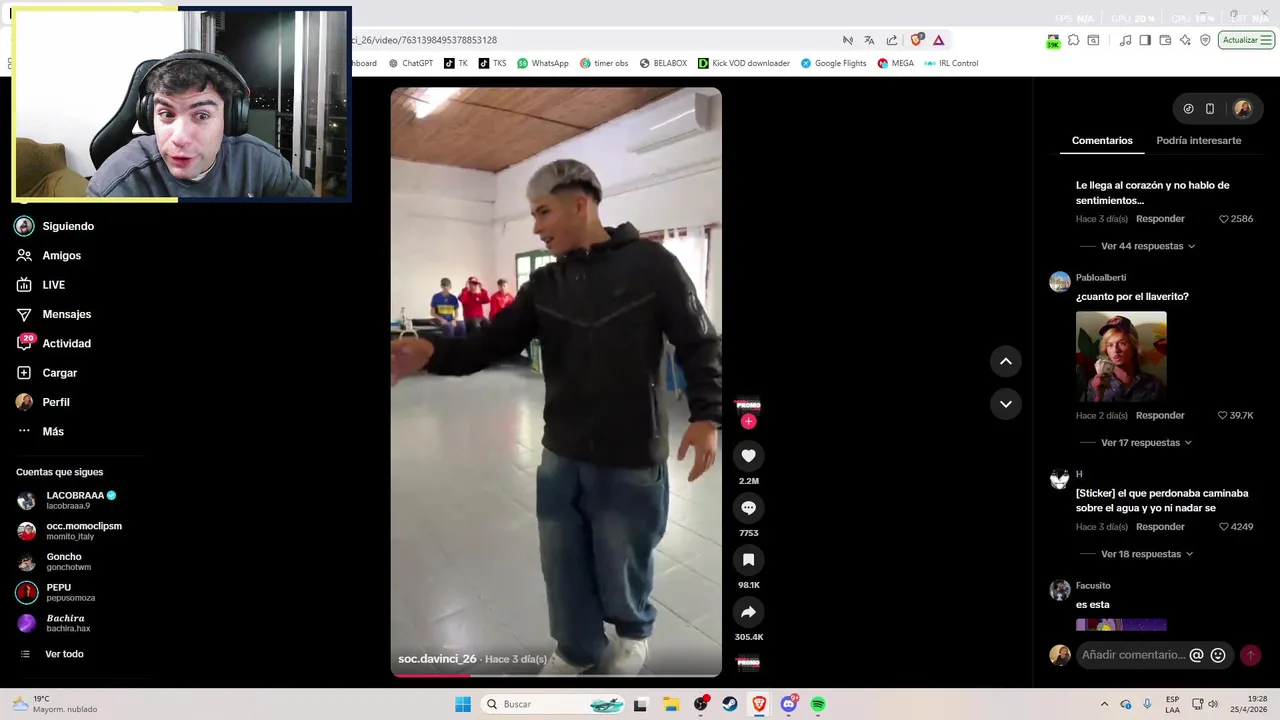Open the emoji picker in comment box
1280x720 pixels.
pos(1218,655)
